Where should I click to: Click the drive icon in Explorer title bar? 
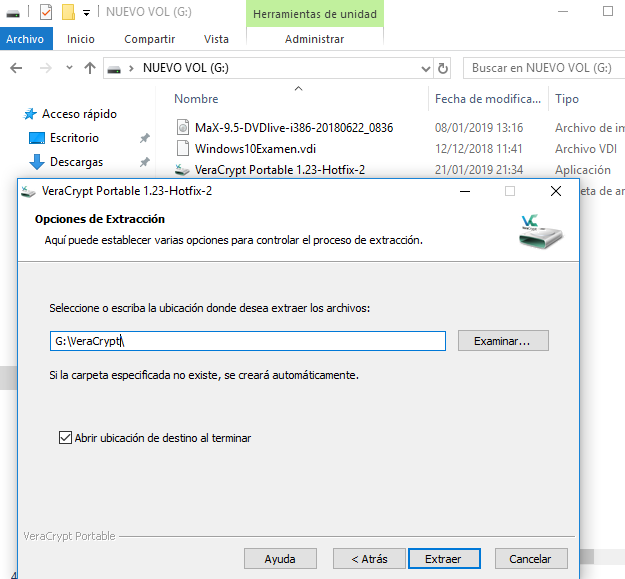pyautogui.click(x=13, y=14)
